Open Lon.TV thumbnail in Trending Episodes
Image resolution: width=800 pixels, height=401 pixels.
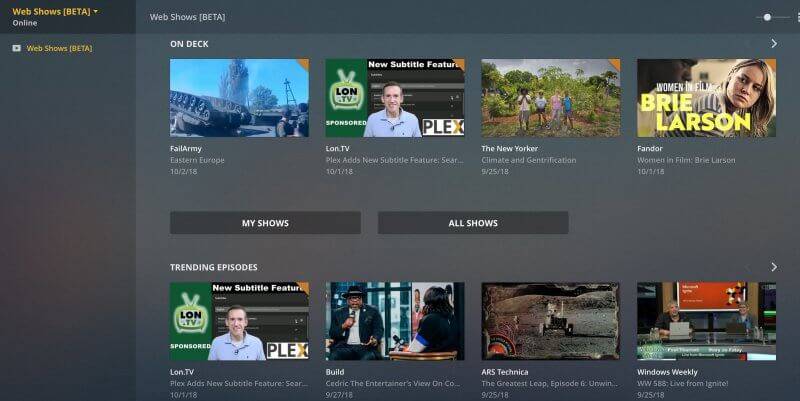pyautogui.click(x=239, y=321)
